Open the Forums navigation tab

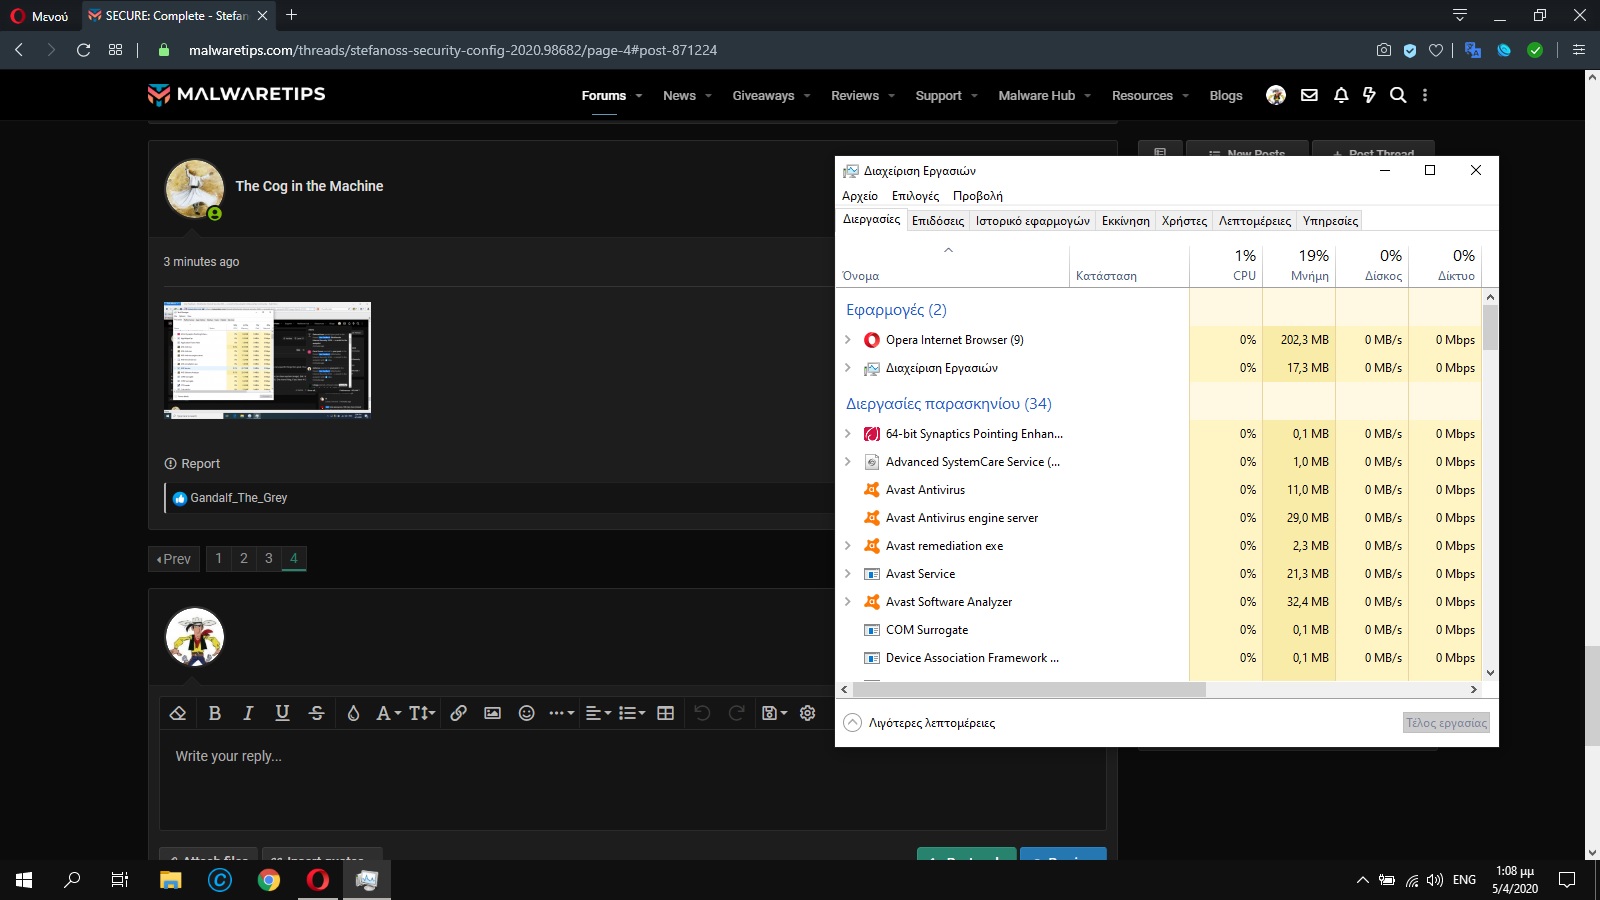pos(604,96)
